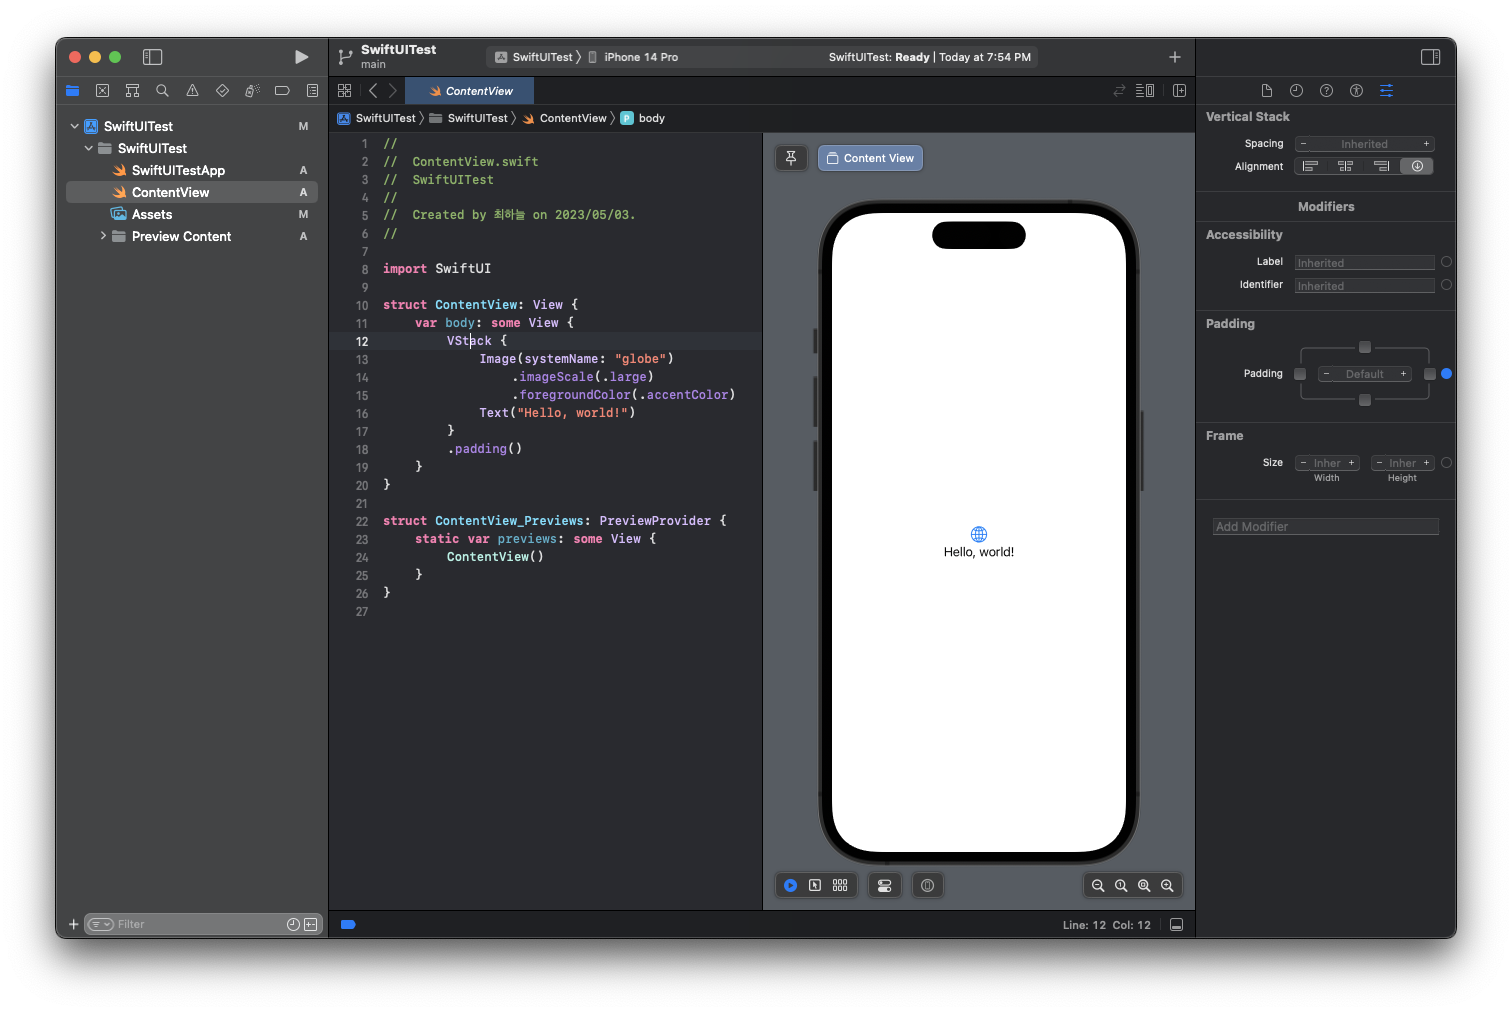This screenshot has height=1012, width=1512.
Task: Select SwiftUITestApp file in navigator
Action: tap(191, 170)
